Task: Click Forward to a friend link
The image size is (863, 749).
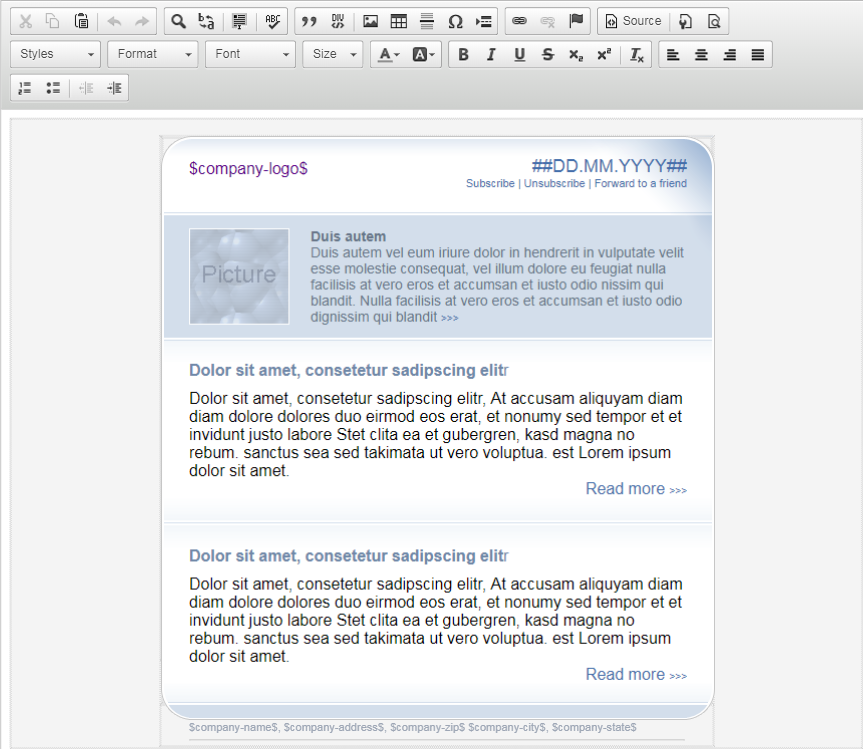Action: pos(641,183)
